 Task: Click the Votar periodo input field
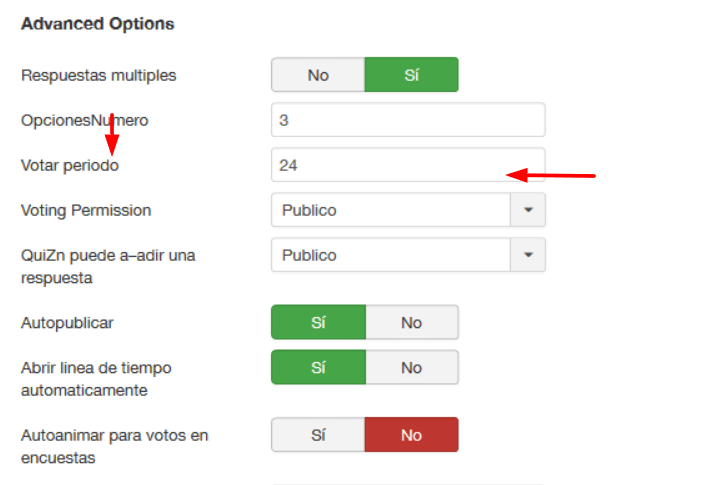point(408,165)
